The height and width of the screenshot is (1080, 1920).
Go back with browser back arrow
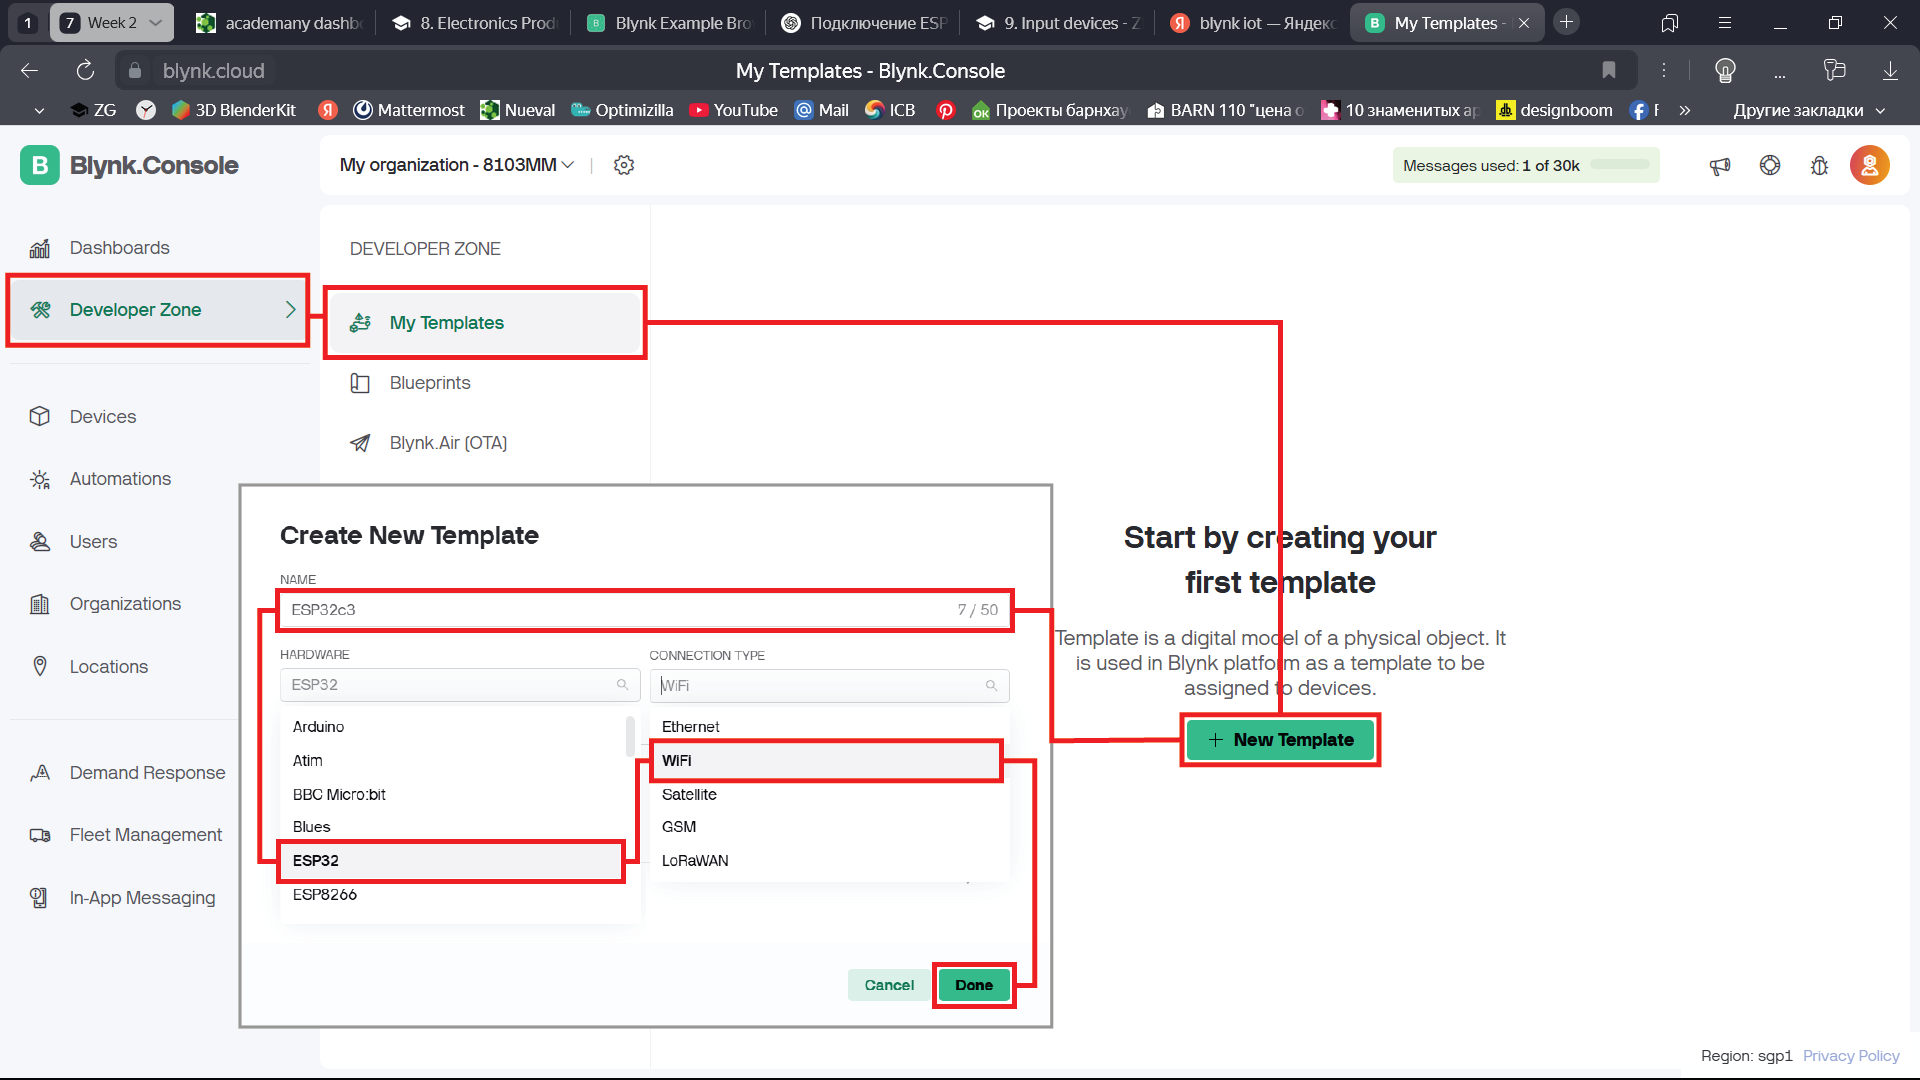[29, 71]
